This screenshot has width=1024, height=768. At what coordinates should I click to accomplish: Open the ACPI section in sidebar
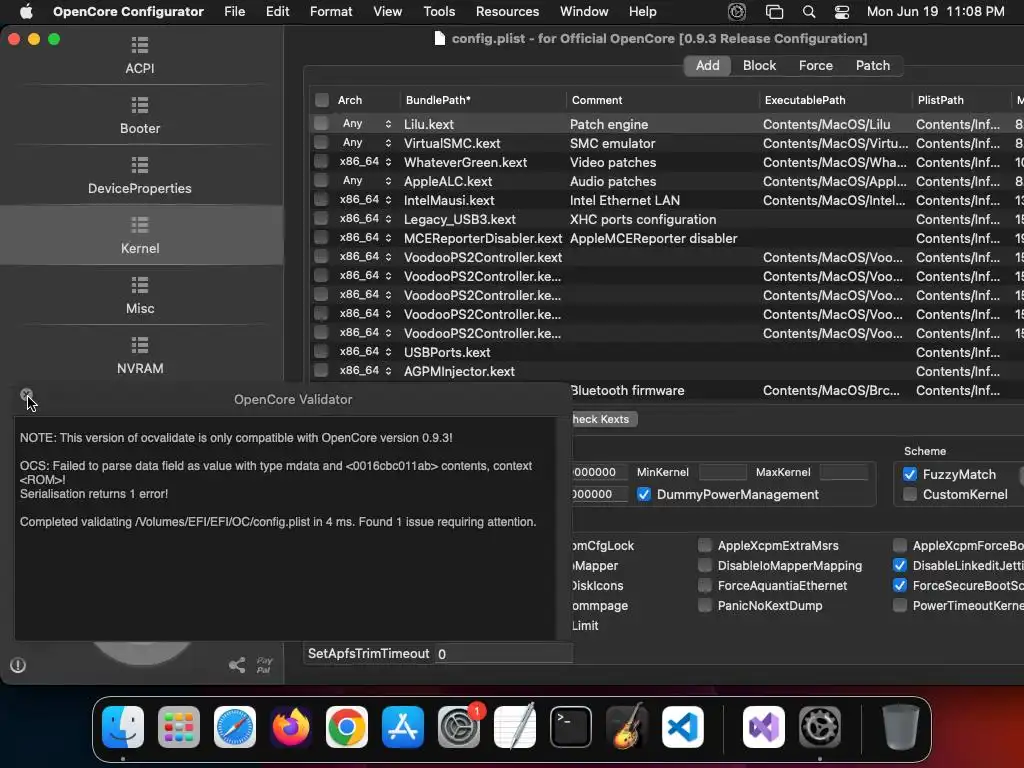click(140, 55)
